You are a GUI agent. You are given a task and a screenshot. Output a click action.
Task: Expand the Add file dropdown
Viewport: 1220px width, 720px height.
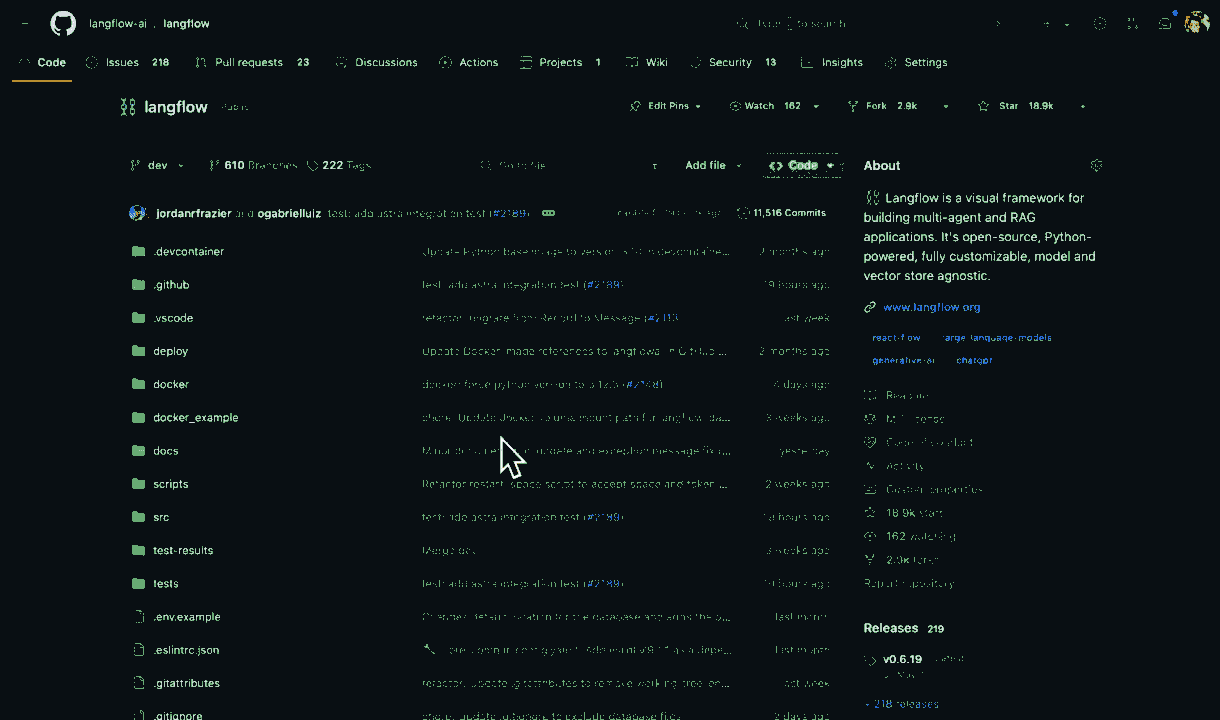point(713,166)
